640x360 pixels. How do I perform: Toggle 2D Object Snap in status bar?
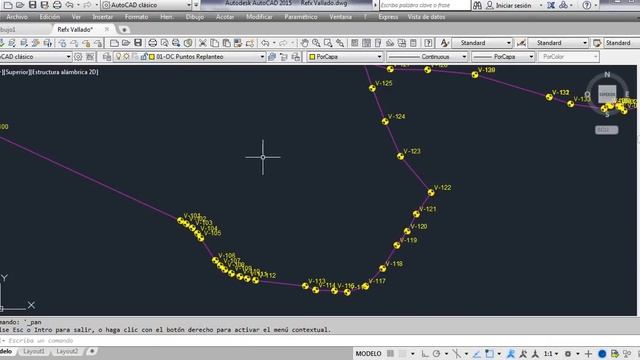[489, 353]
